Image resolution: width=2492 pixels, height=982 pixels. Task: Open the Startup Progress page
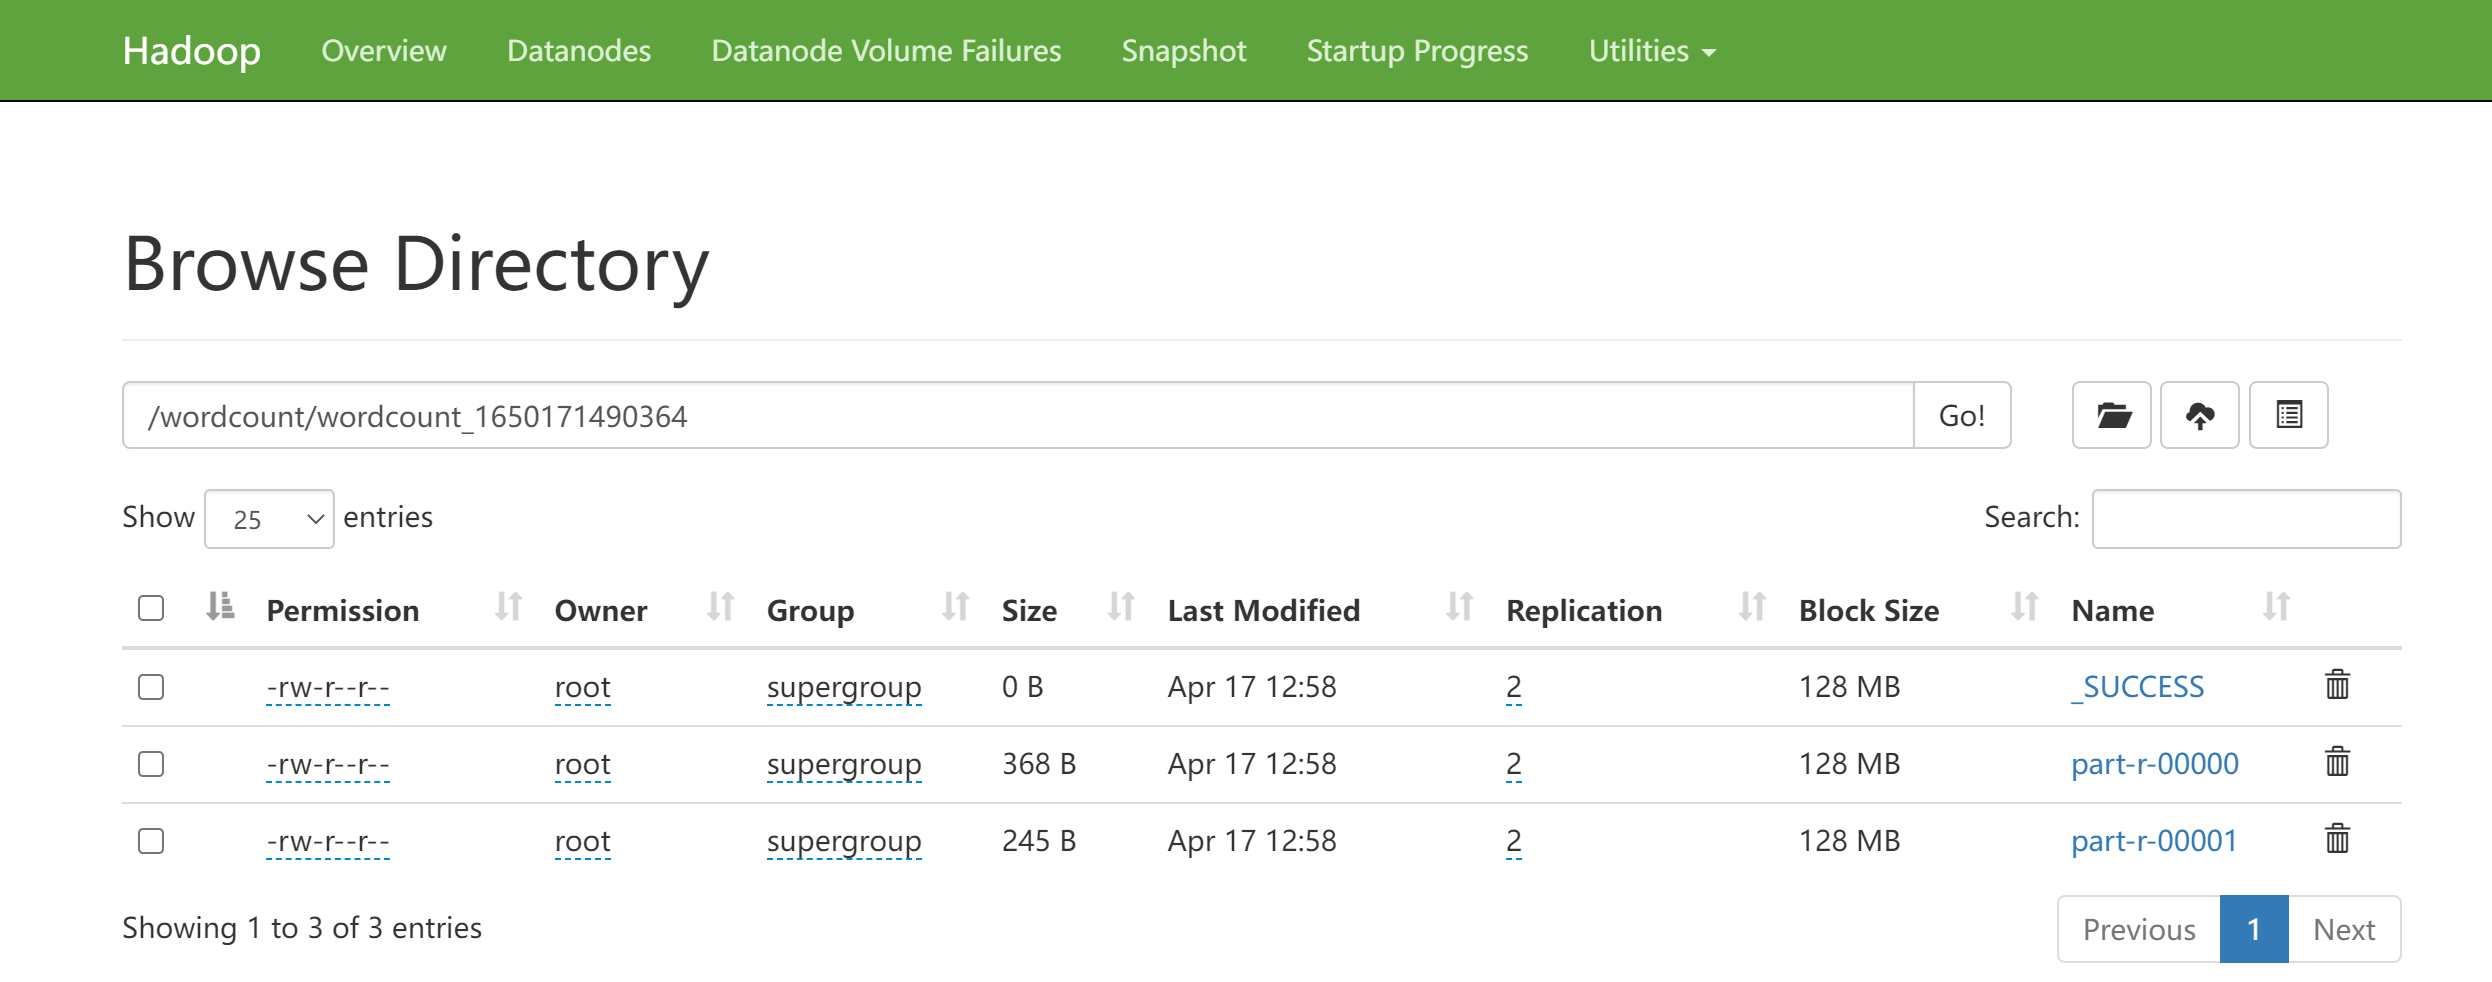pyautogui.click(x=1416, y=51)
